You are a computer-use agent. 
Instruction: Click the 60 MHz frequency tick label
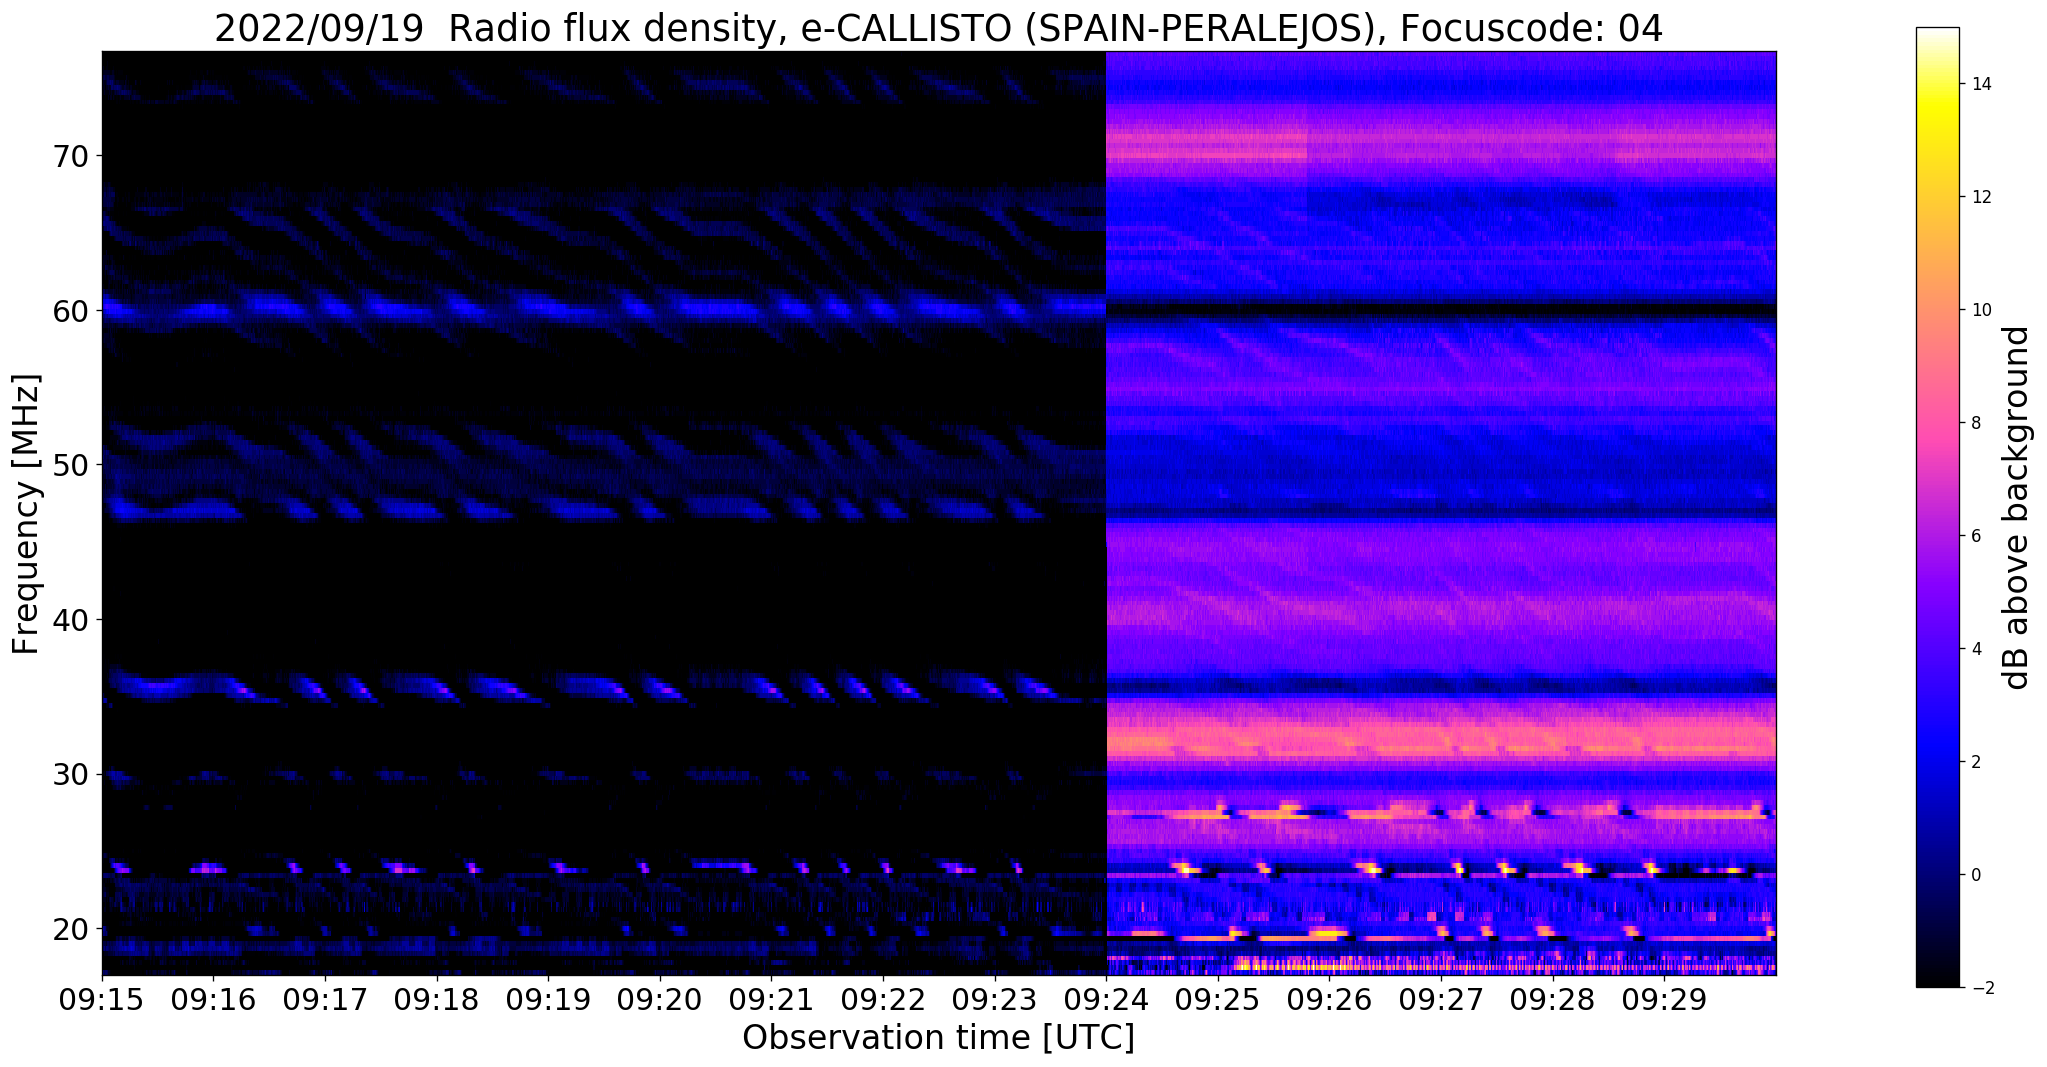70,311
